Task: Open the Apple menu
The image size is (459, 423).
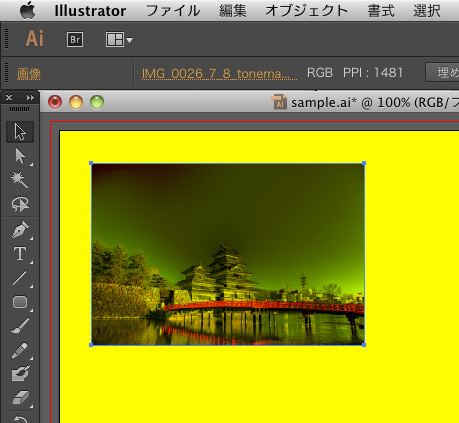Action: click(x=27, y=10)
